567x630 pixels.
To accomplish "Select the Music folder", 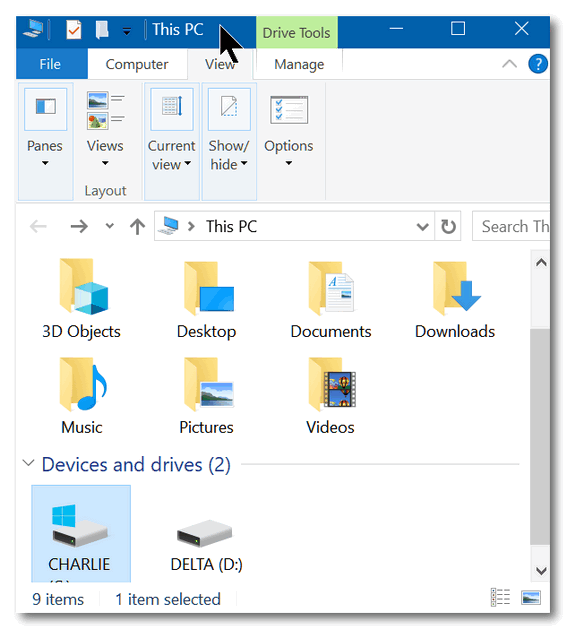I will (82, 395).
